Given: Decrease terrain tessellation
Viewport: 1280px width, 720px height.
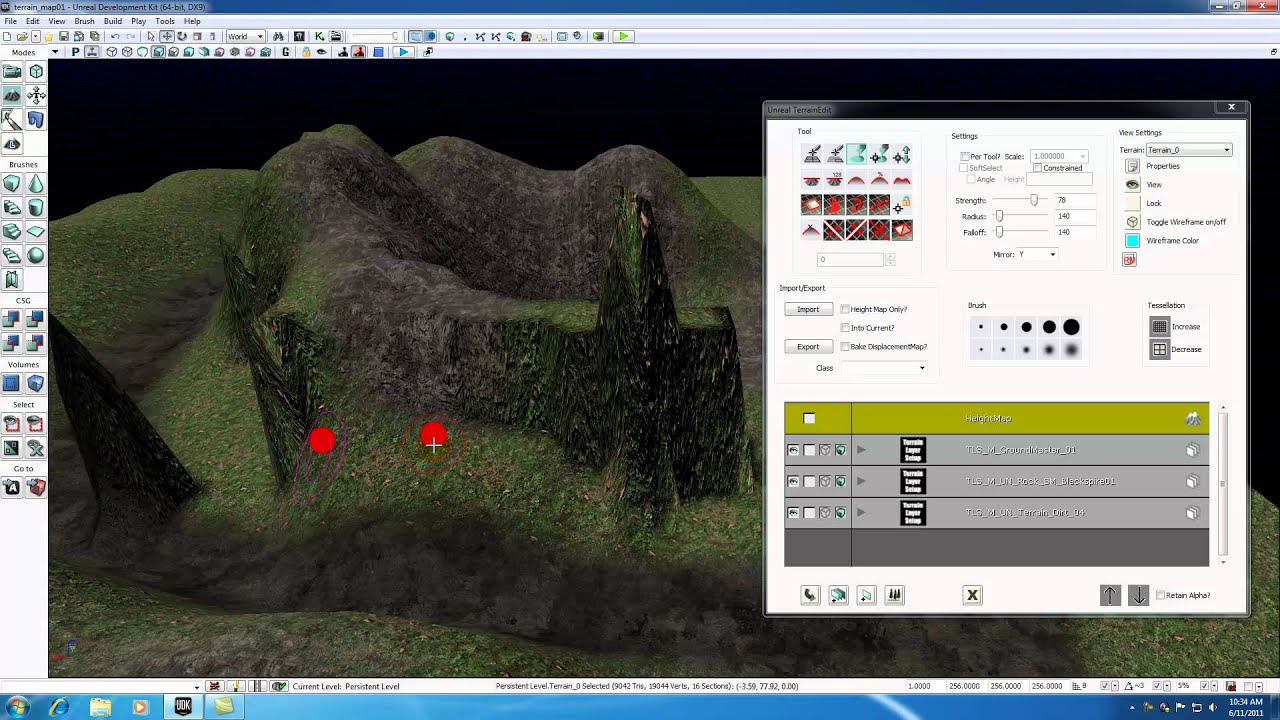Looking at the screenshot, I should [1159, 349].
